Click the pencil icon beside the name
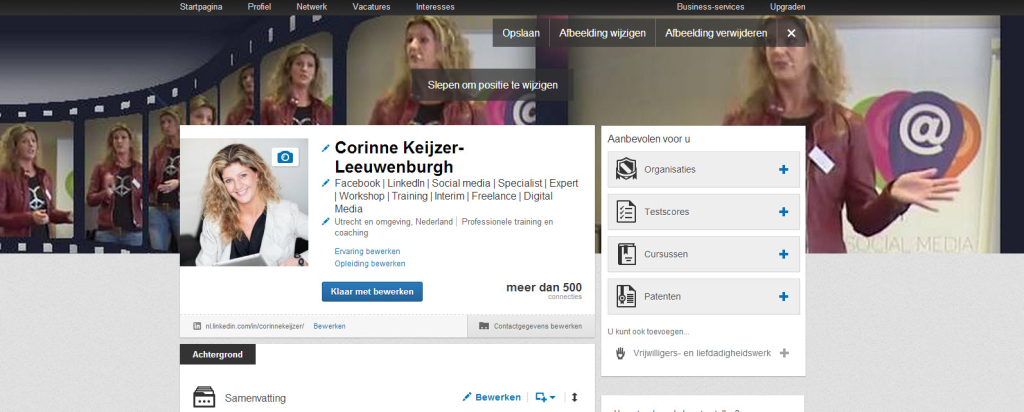Viewport: 1024px width, 412px height. pyautogui.click(x=326, y=148)
